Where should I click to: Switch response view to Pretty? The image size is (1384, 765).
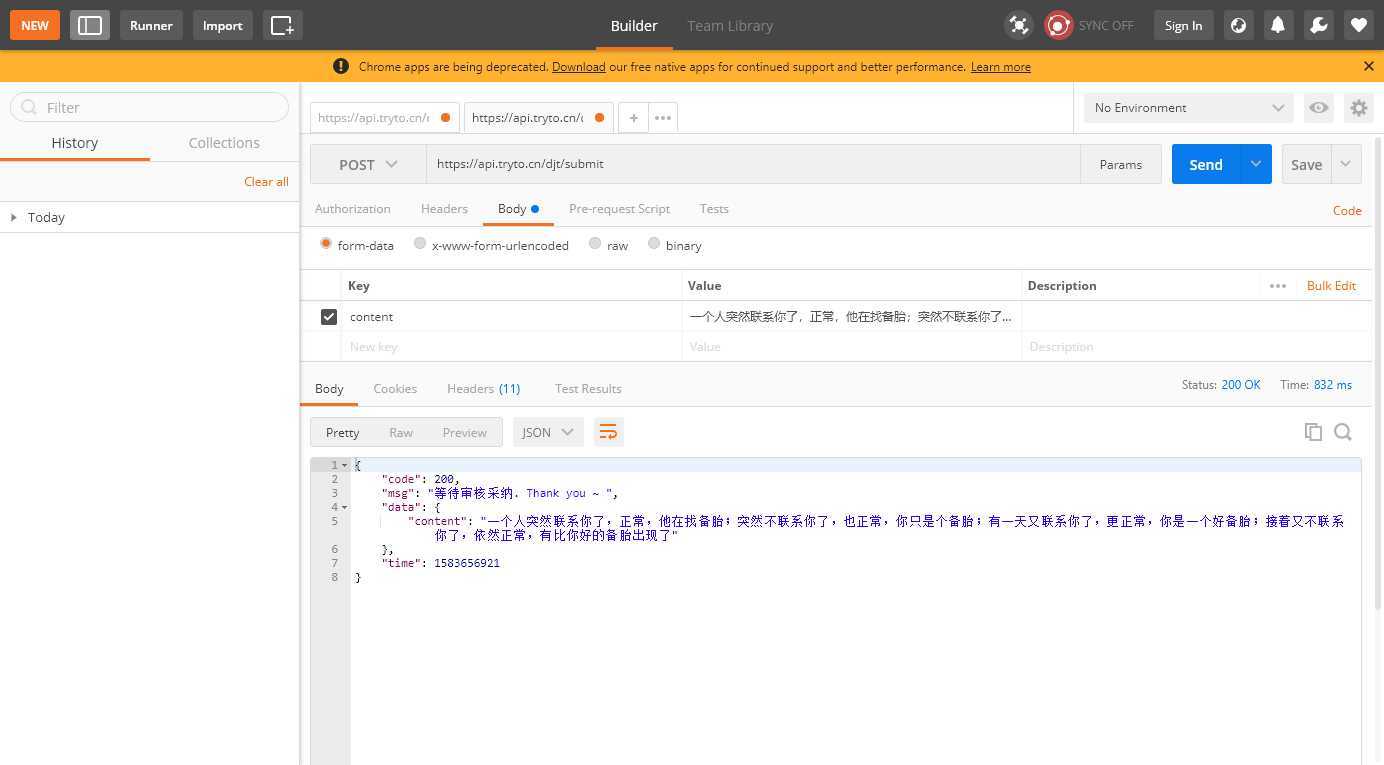tap(342, 432)
